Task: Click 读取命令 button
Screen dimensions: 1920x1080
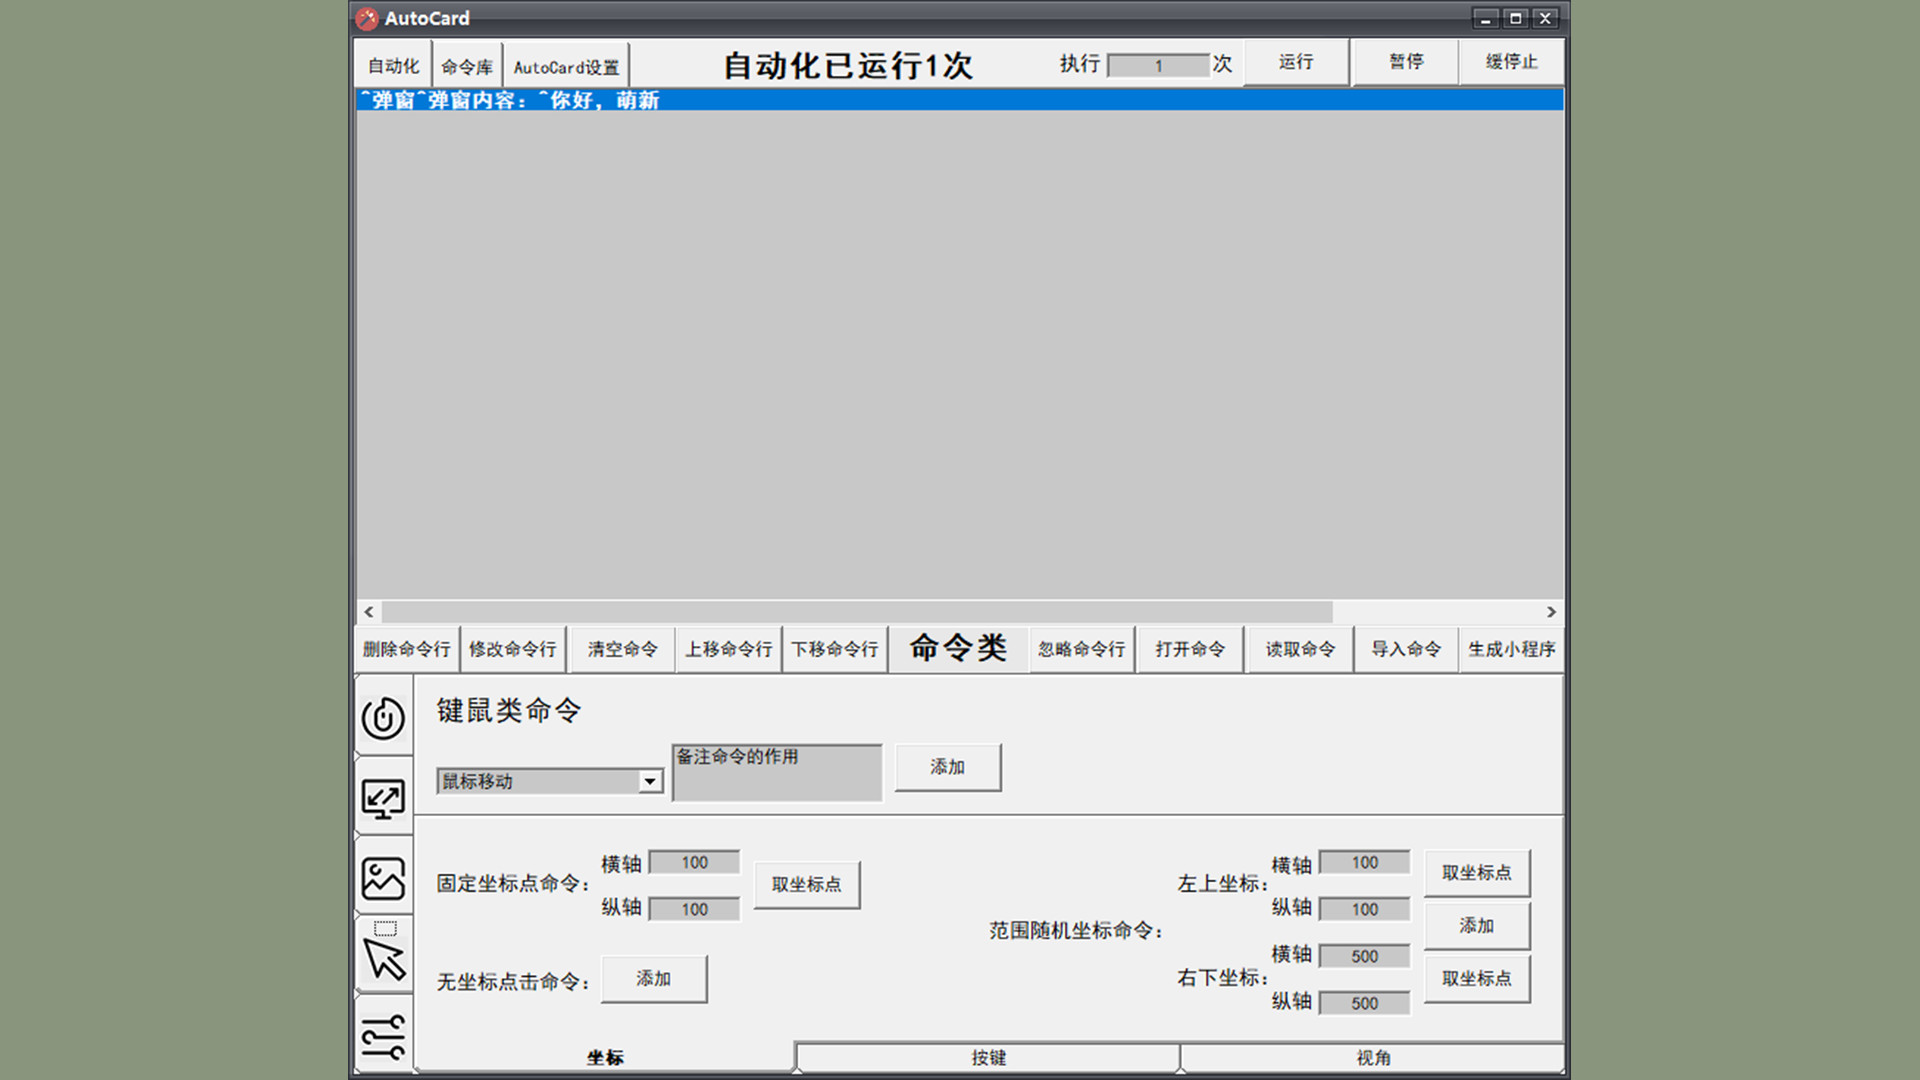Action: coord(1300,649)
